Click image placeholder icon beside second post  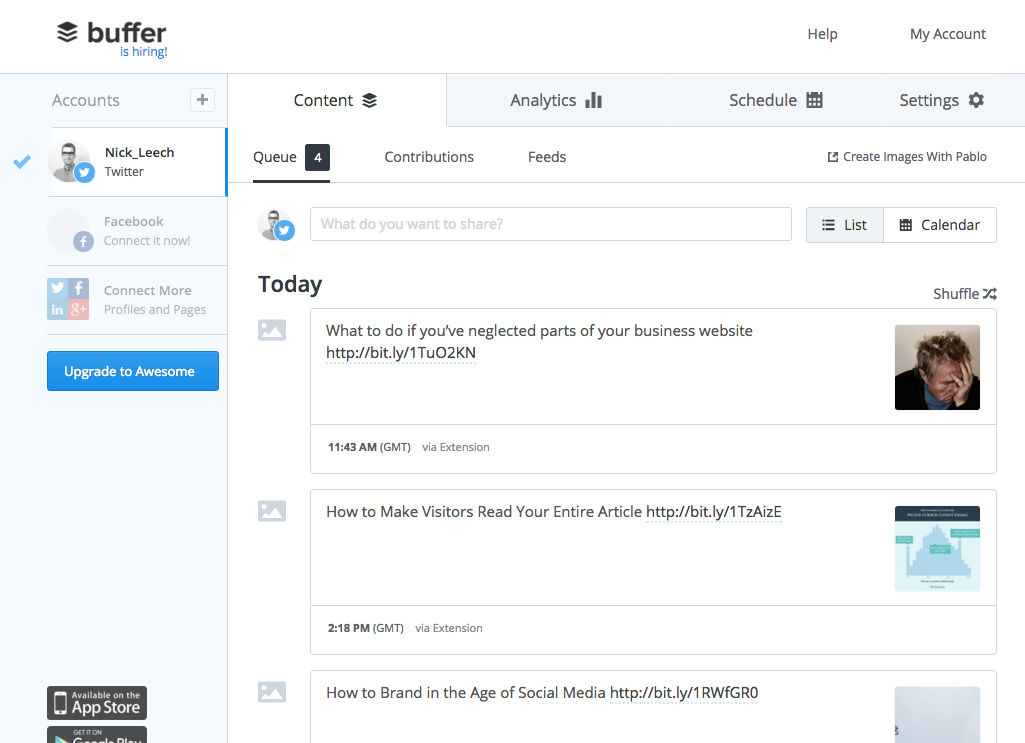tap(272, 511)
